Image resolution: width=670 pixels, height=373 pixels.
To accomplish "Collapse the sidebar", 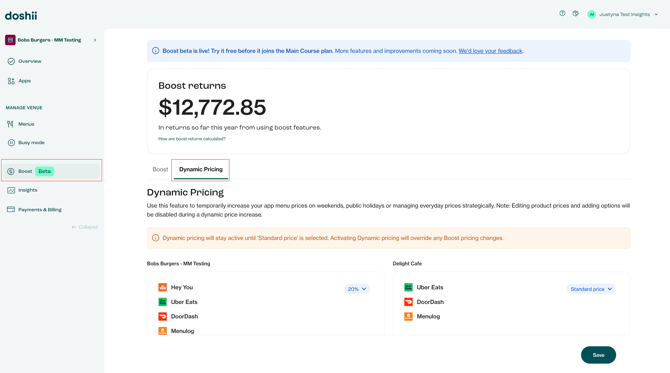I will (x=85, y=227).
